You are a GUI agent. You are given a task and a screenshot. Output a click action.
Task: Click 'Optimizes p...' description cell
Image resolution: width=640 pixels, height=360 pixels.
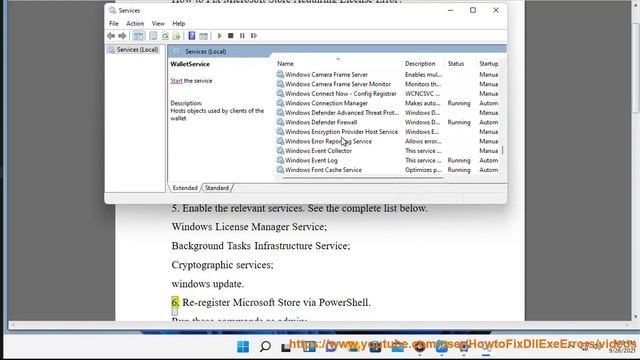(x=423, y=170)
